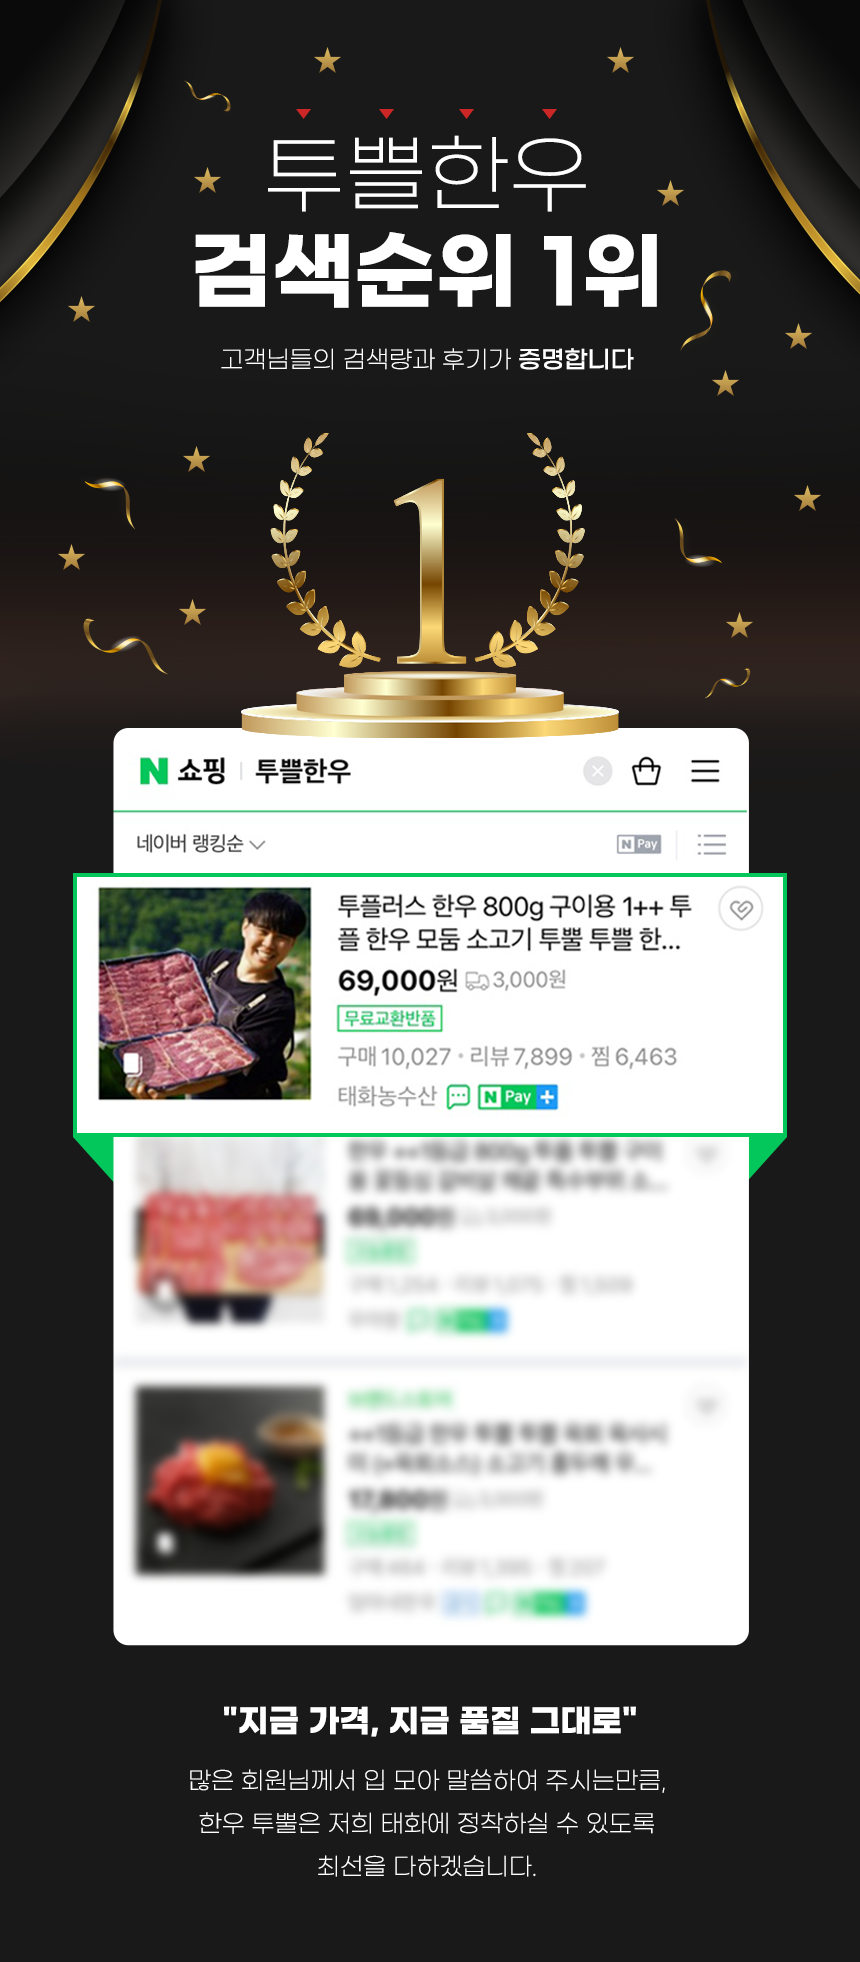
Task: Click the green Naver N logo
Action: 153,771
